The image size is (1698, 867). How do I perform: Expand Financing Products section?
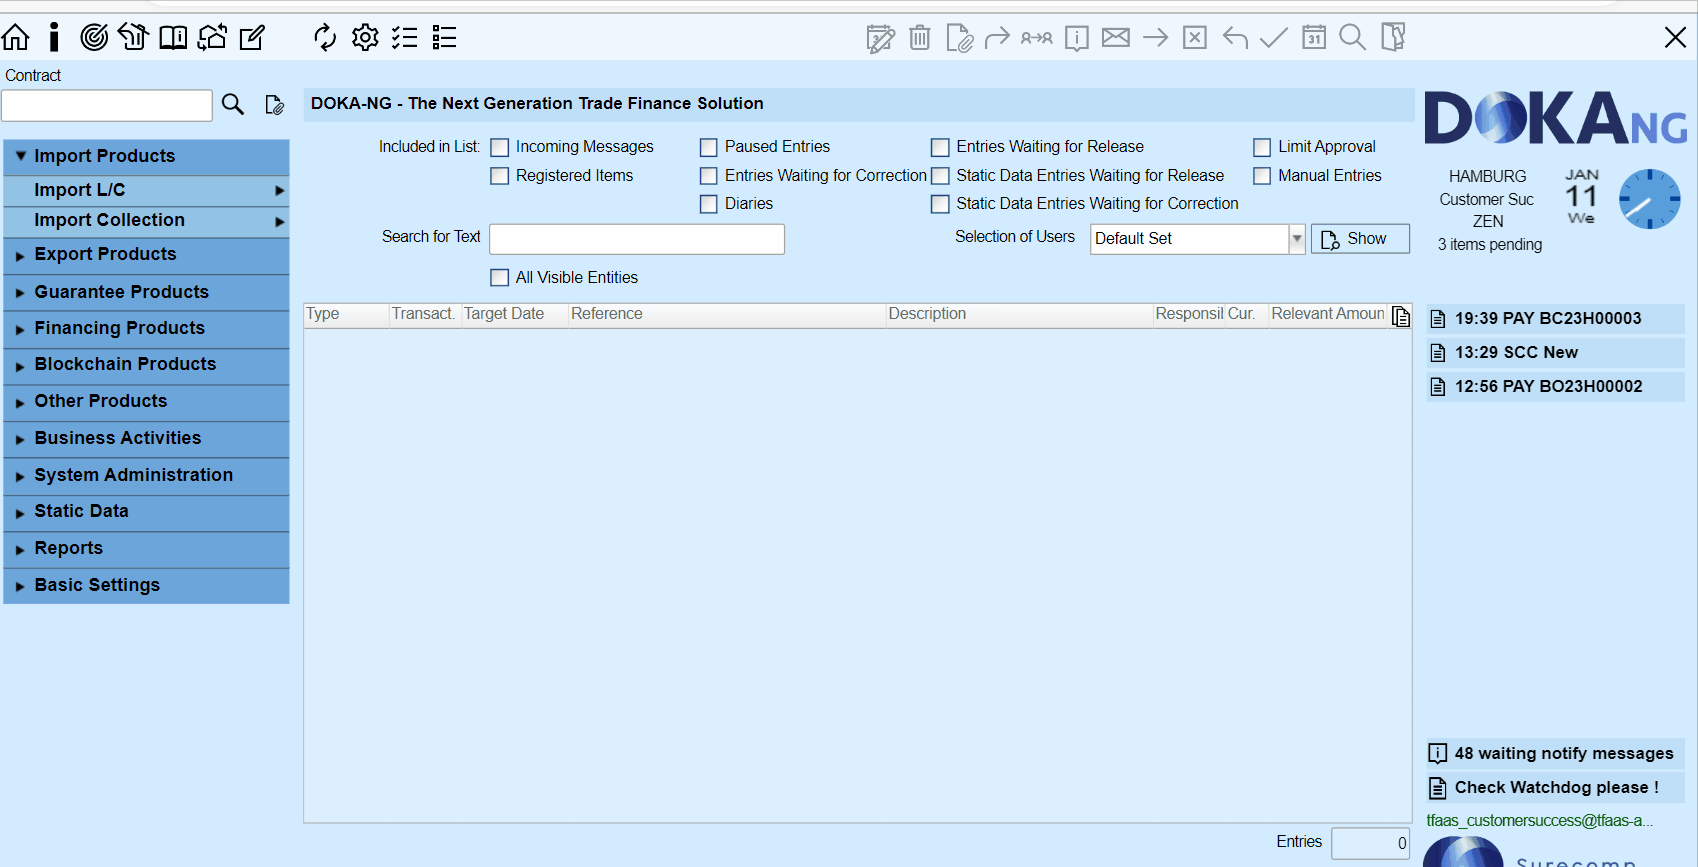coord(147,329)
